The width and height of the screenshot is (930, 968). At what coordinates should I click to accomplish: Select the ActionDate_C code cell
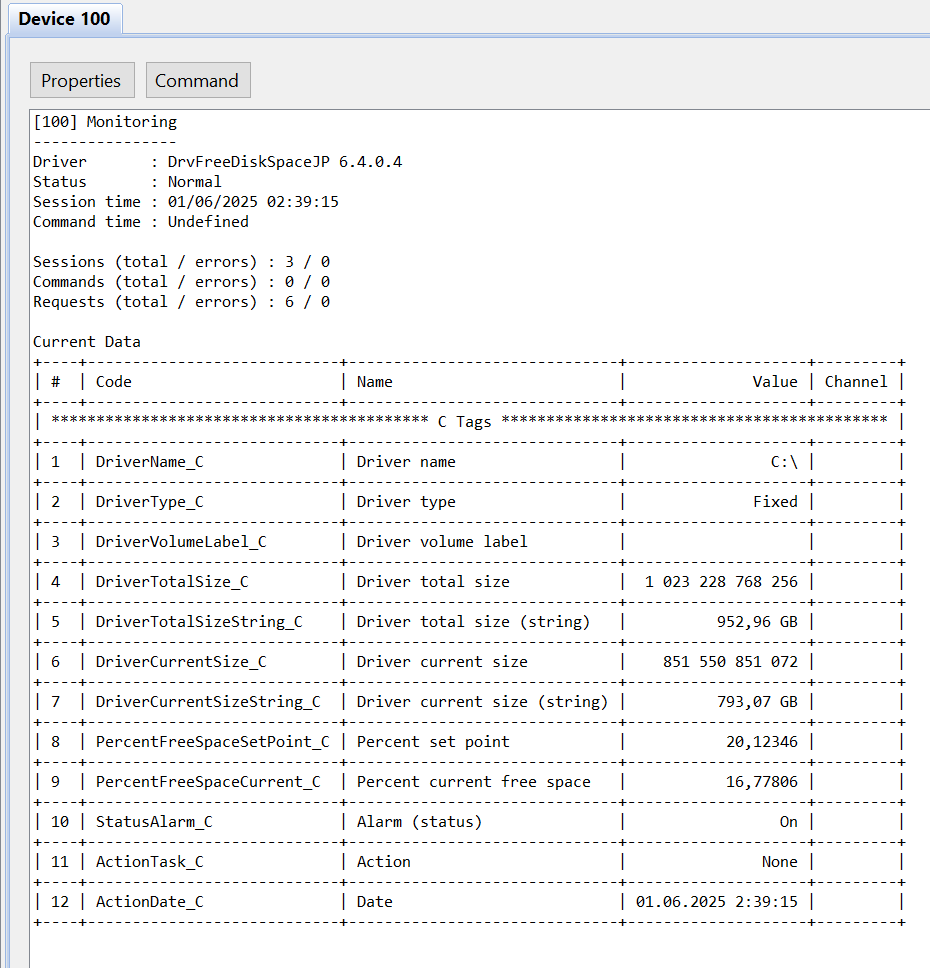click(149, 902)
